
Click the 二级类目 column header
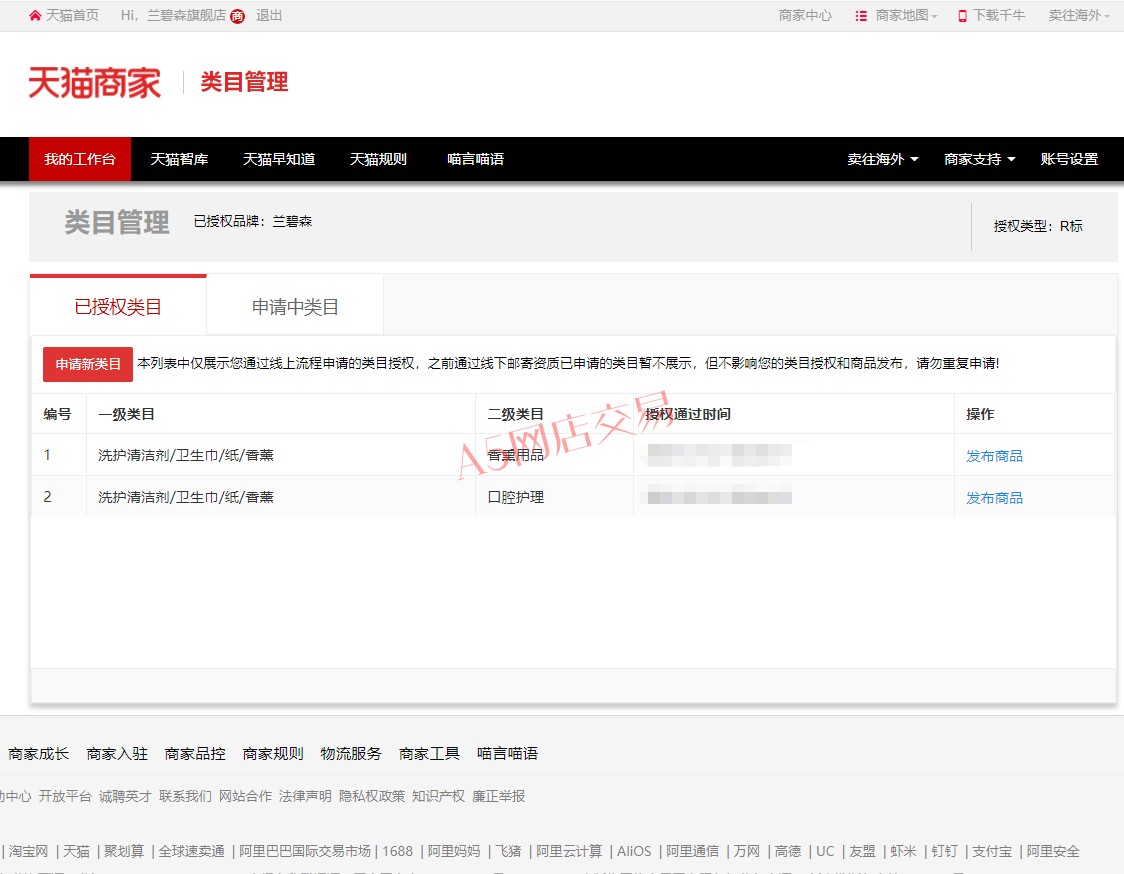tap(515, 414)
